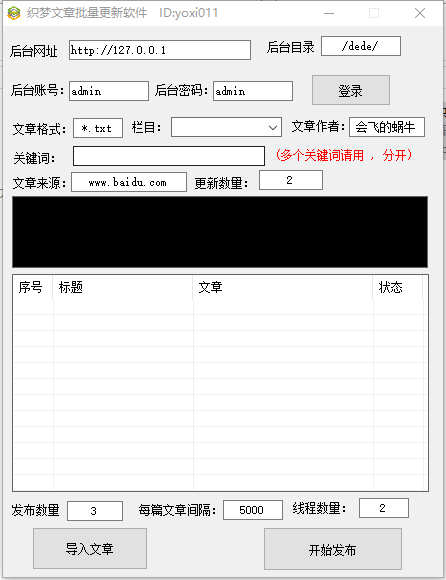Close the 织梦文章批量更新软件 window
Image resolution: width=446 pixels, height=580 pixels.
click(x=420, y=13)
